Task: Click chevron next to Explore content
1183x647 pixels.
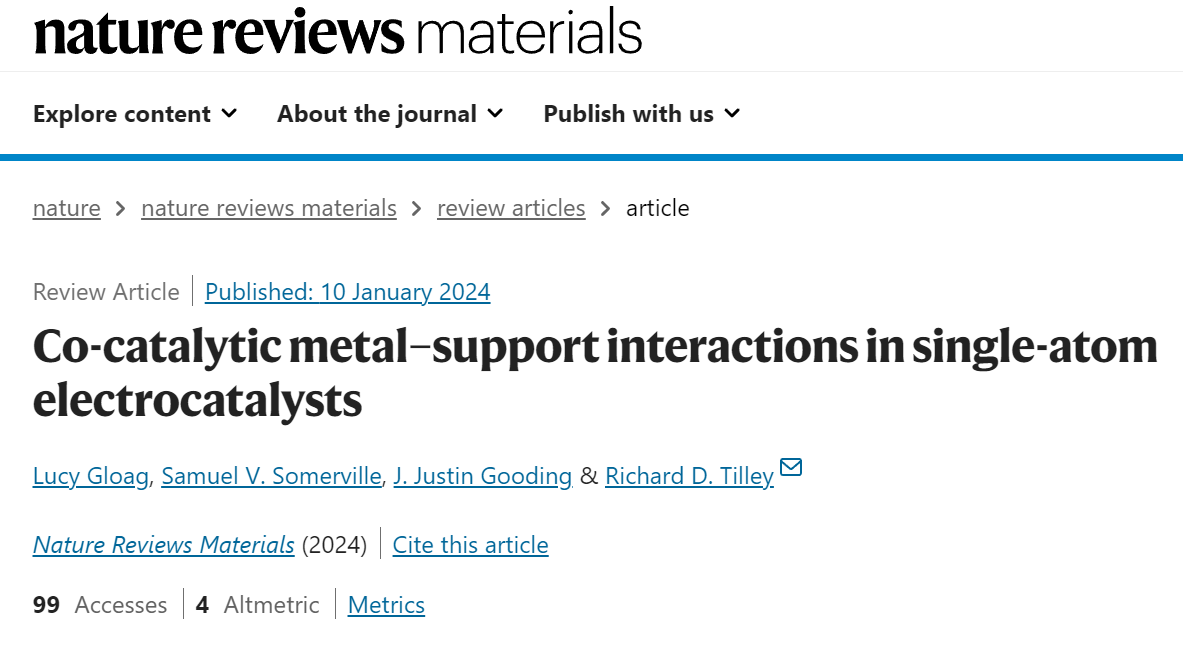Action: point(229,113)
